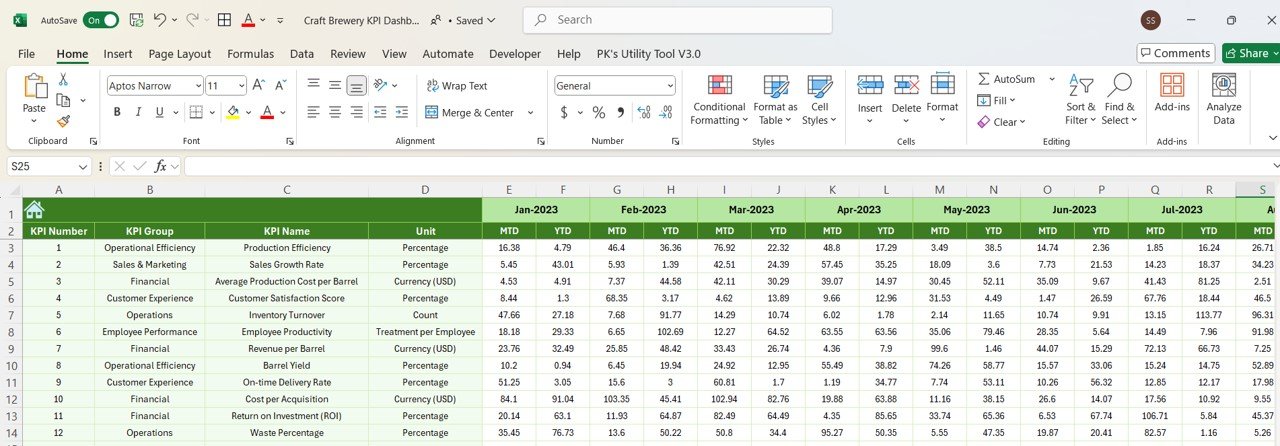Click the Redo arrow icon

(x=192, y=20)
